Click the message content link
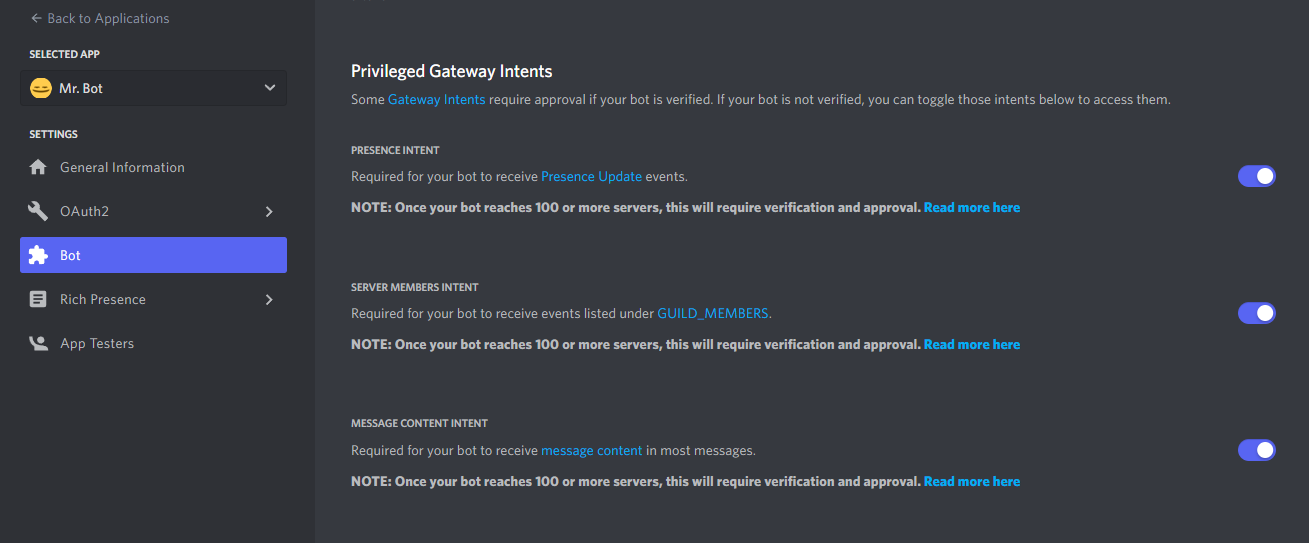Image resolution: width=1309 pixels, height=543 pixels. pyautogui.click(x=592, y=451)
